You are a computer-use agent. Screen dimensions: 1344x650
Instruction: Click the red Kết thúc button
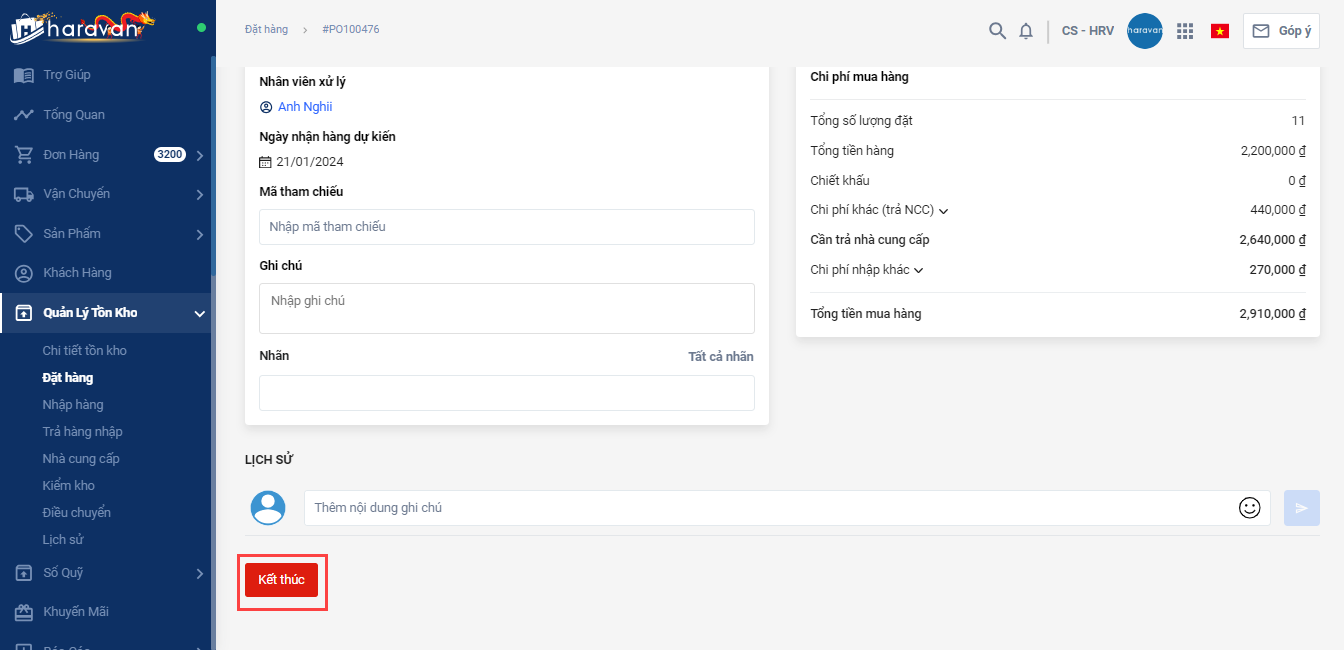coord(281,580)
